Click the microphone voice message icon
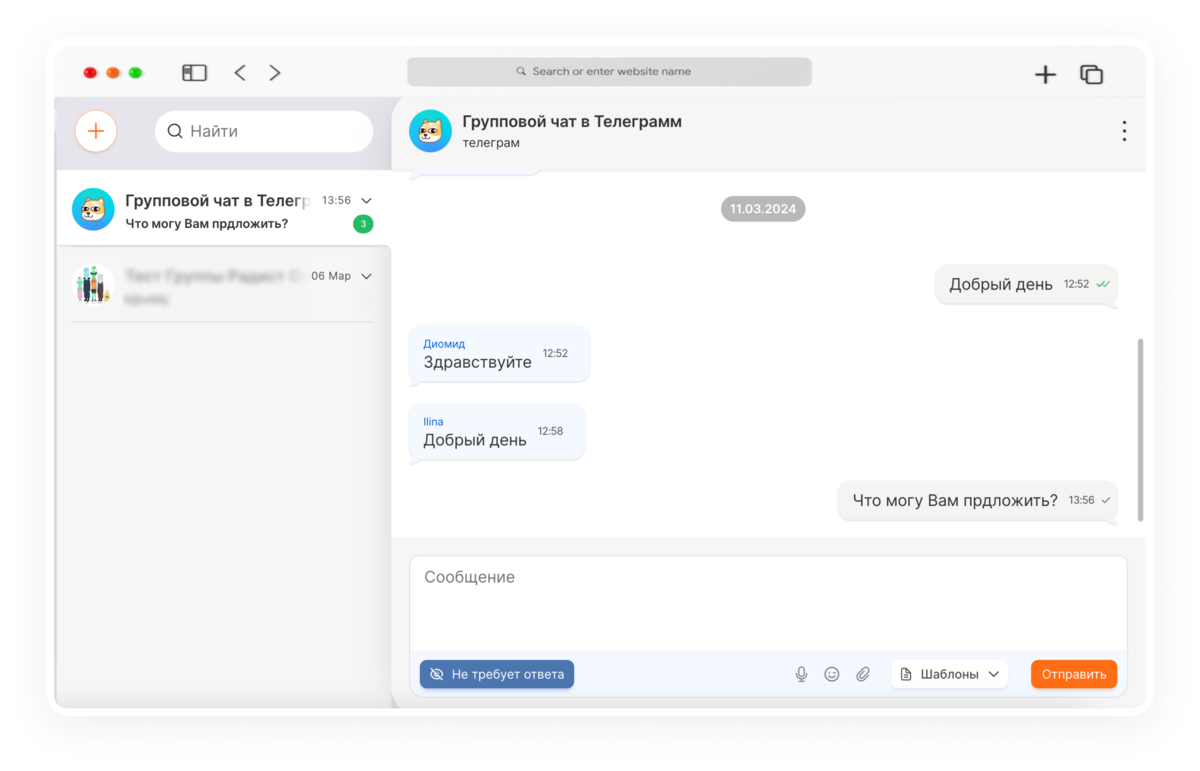Image resolution: width=1200 pixels, height=771 pixels. point(801,674)
